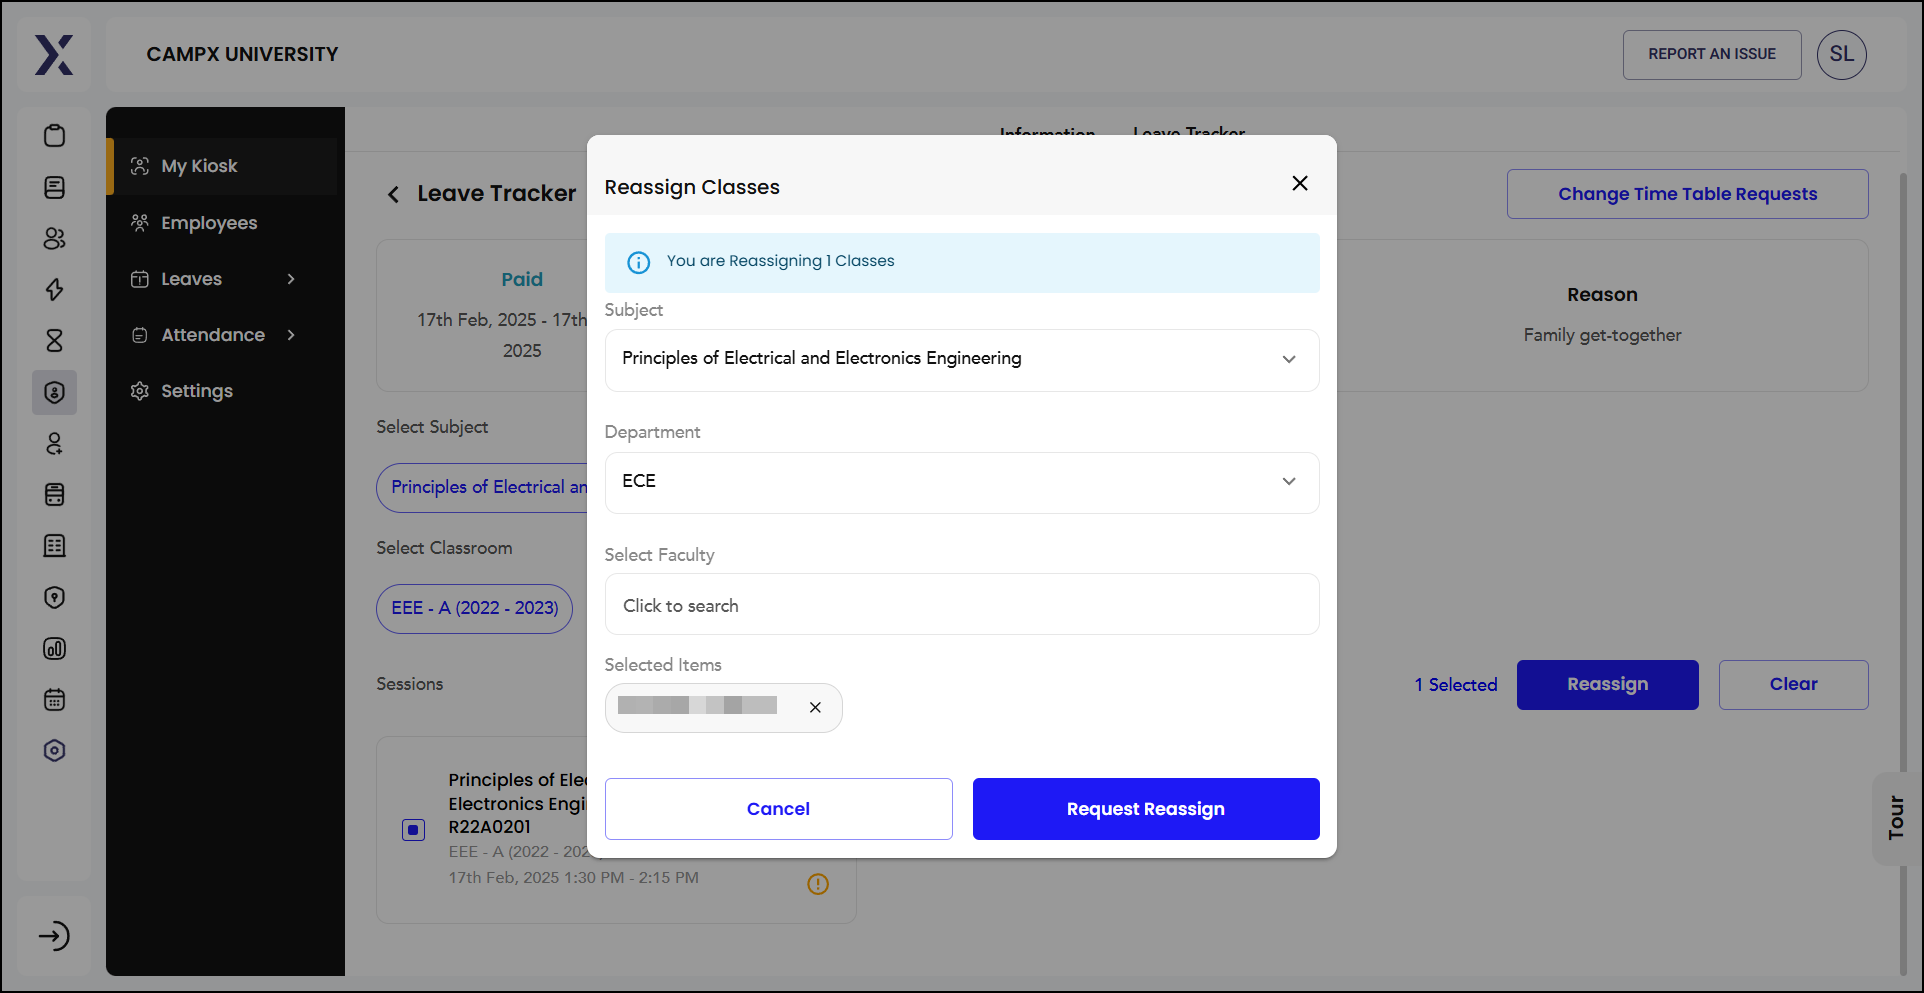1924x993 pixels.
Task: Click Report An Issue button
Action: (1712, 54)
